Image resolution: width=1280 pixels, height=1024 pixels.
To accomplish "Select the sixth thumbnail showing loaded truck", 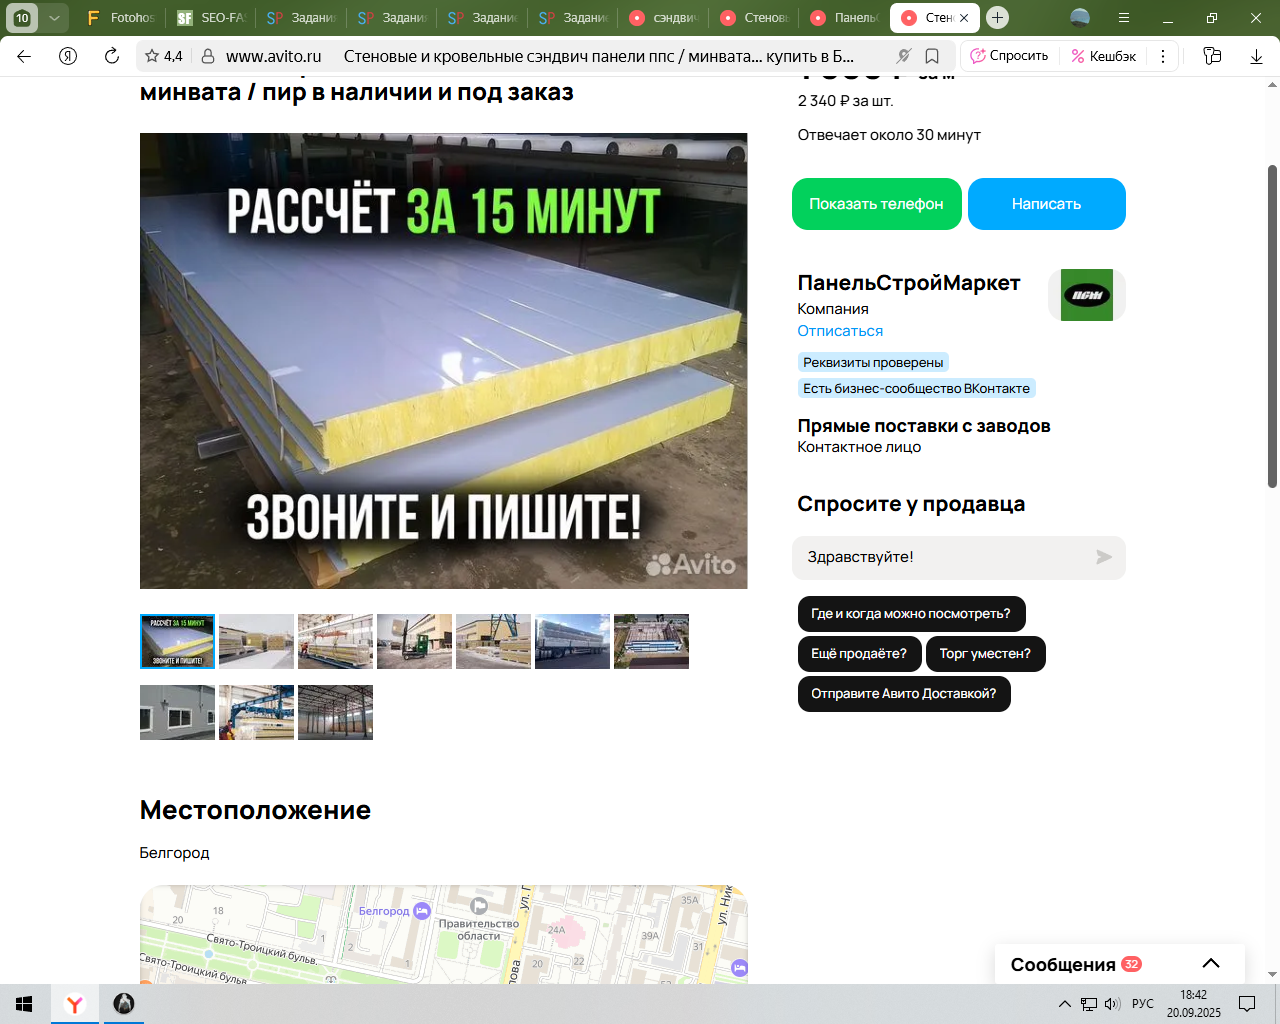I will [x=572, y=642].
